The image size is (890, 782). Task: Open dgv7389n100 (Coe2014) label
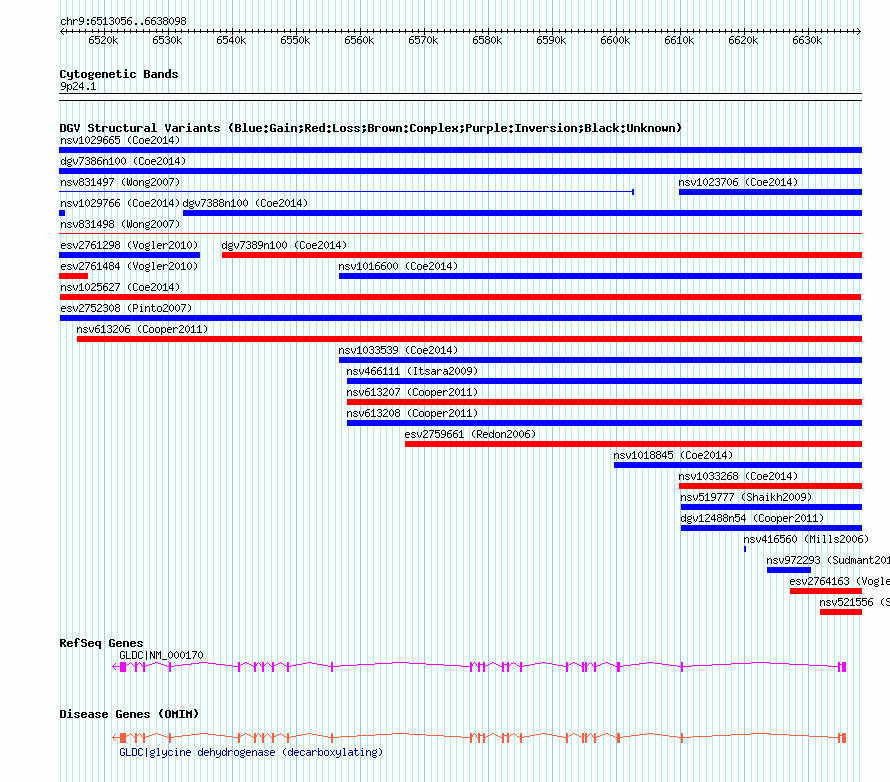coord(284,245)
